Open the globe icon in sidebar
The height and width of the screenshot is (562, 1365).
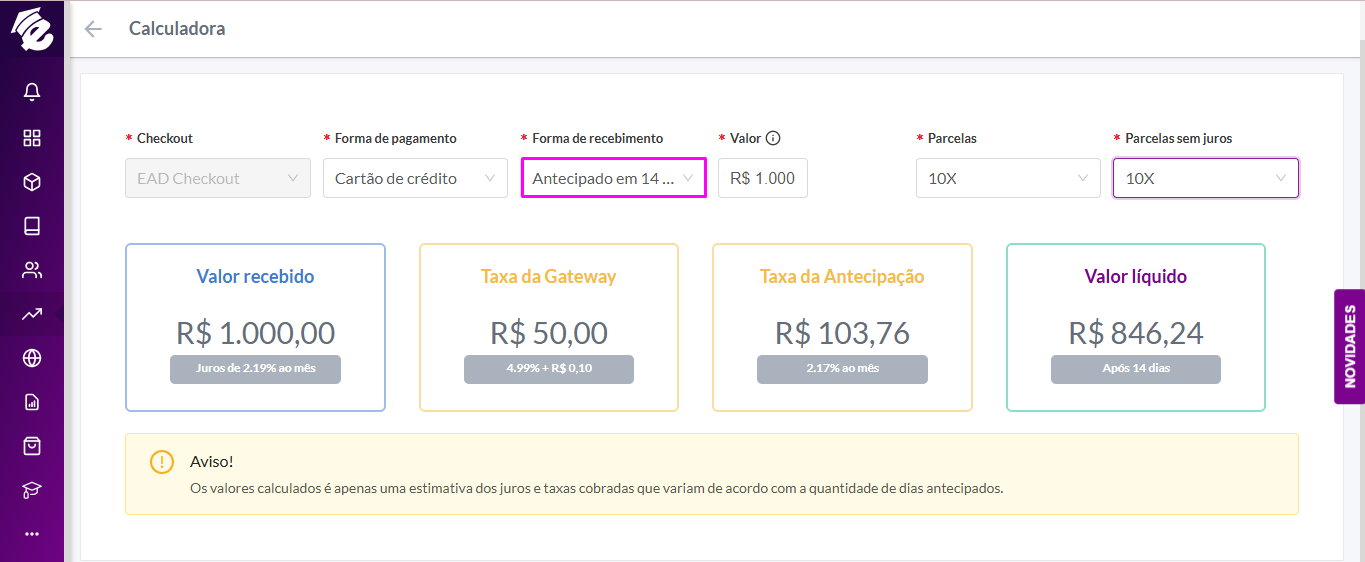pyautogui.click(x=32, y=358)
